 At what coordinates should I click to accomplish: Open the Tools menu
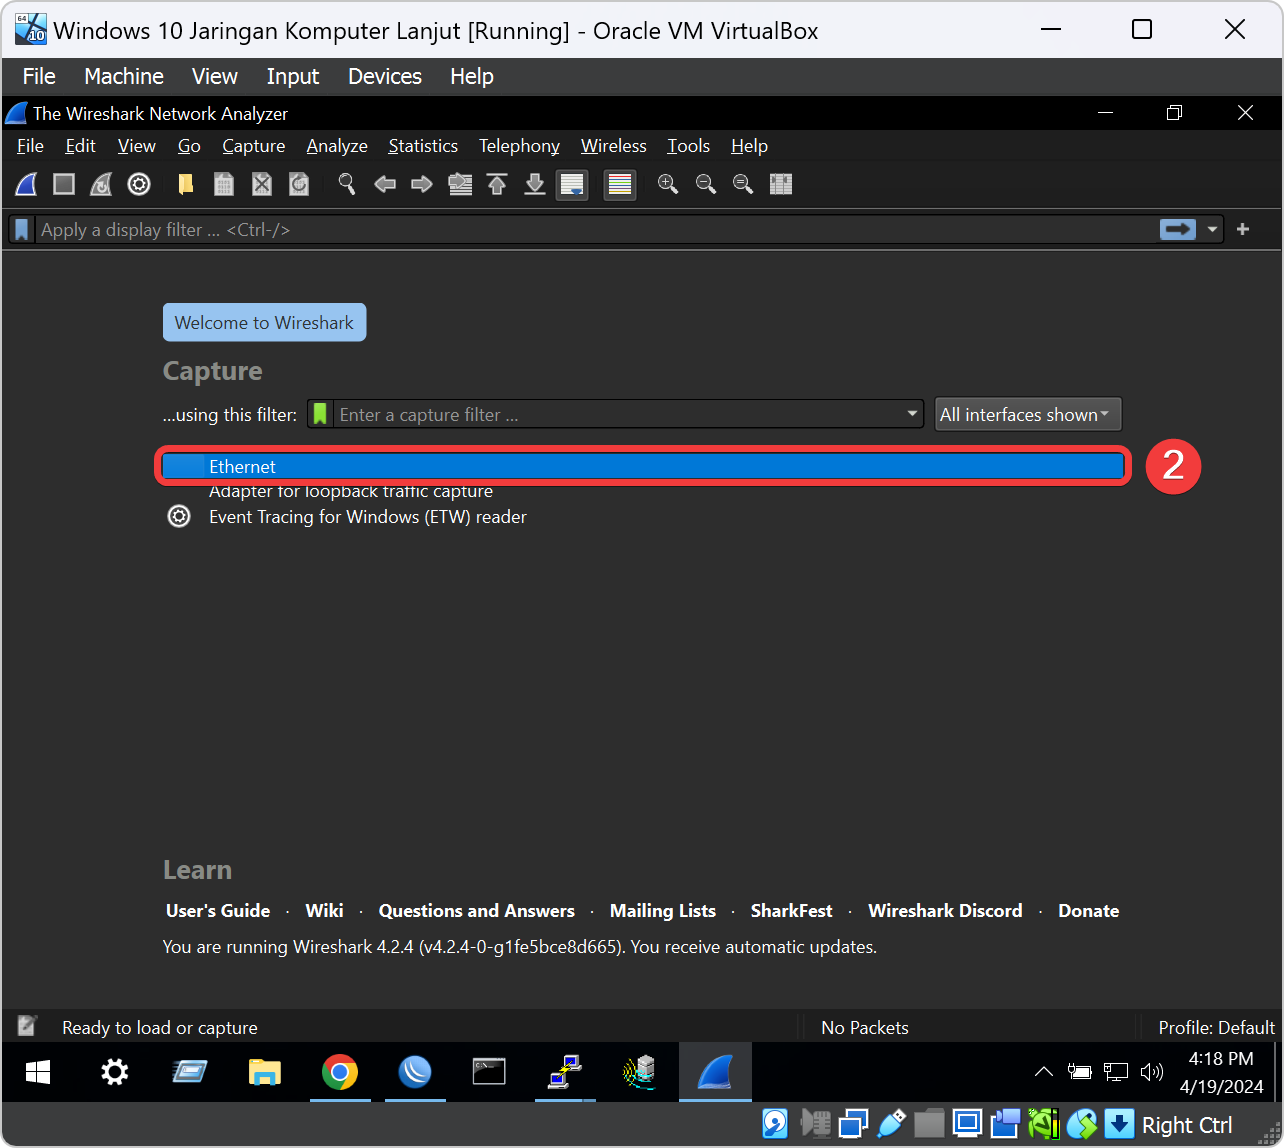click(689, 146)
